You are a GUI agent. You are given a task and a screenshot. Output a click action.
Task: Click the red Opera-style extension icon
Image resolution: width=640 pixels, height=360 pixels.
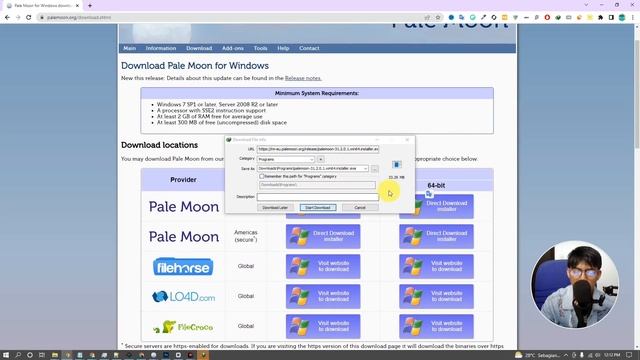(x=547, y=18)
